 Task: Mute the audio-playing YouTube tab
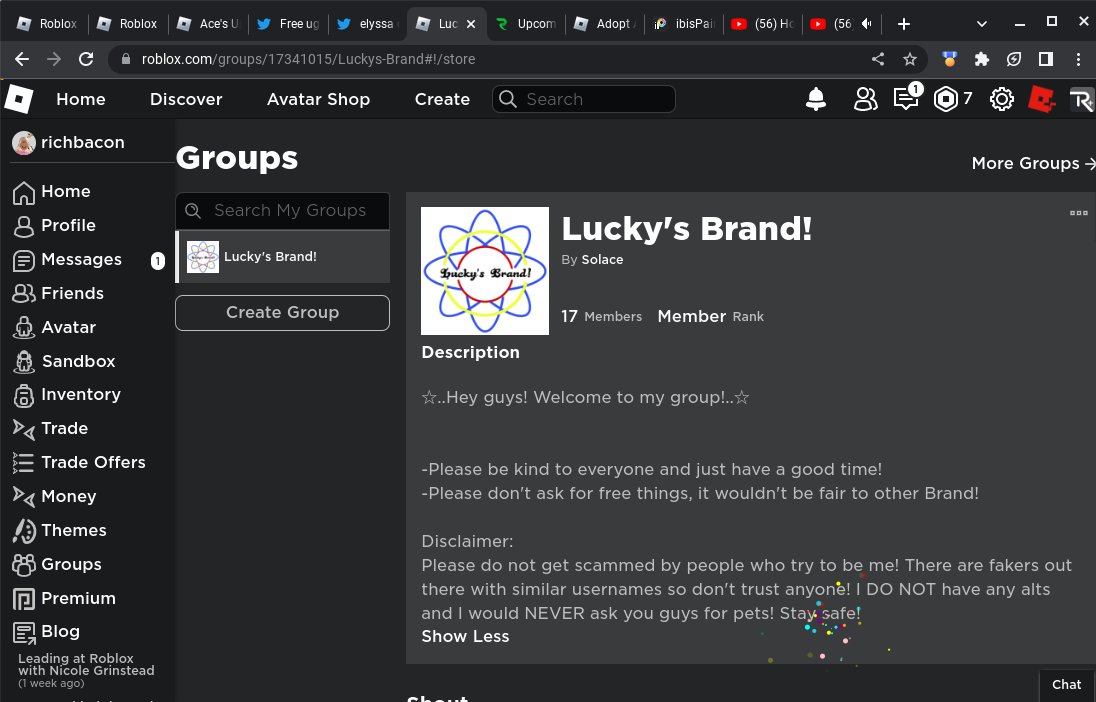(867, 24)
